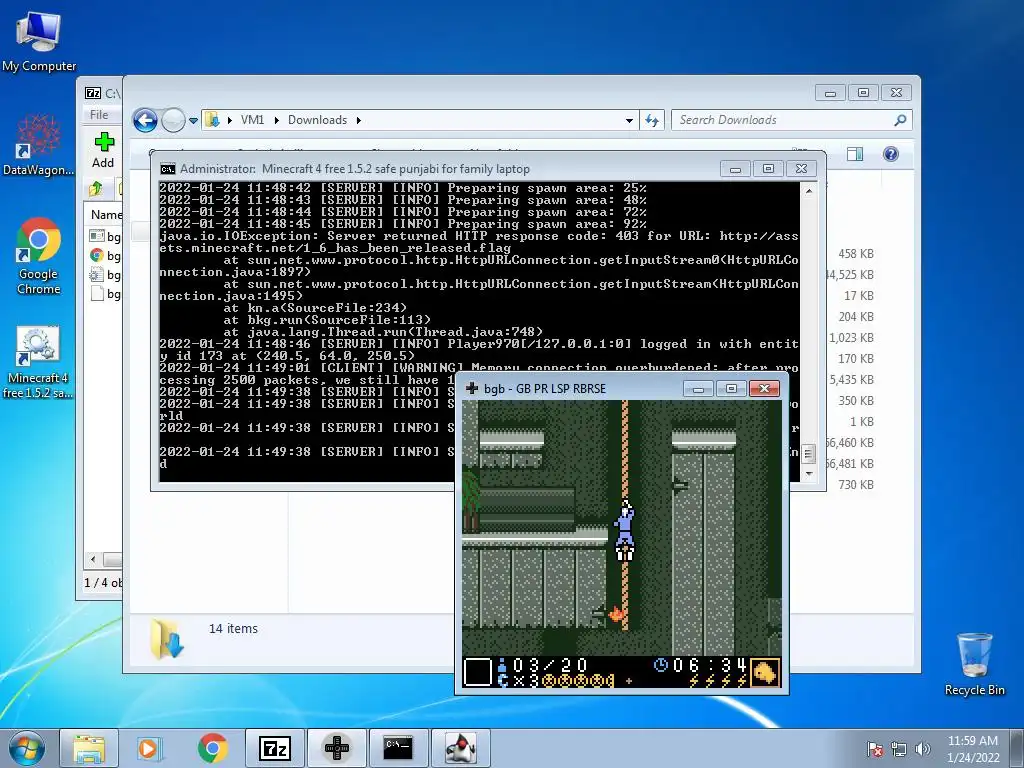Image resolution: width=1024 pixels, height=768 pixels.
Task: Open the network tray icon
Action: pos(899,749)
